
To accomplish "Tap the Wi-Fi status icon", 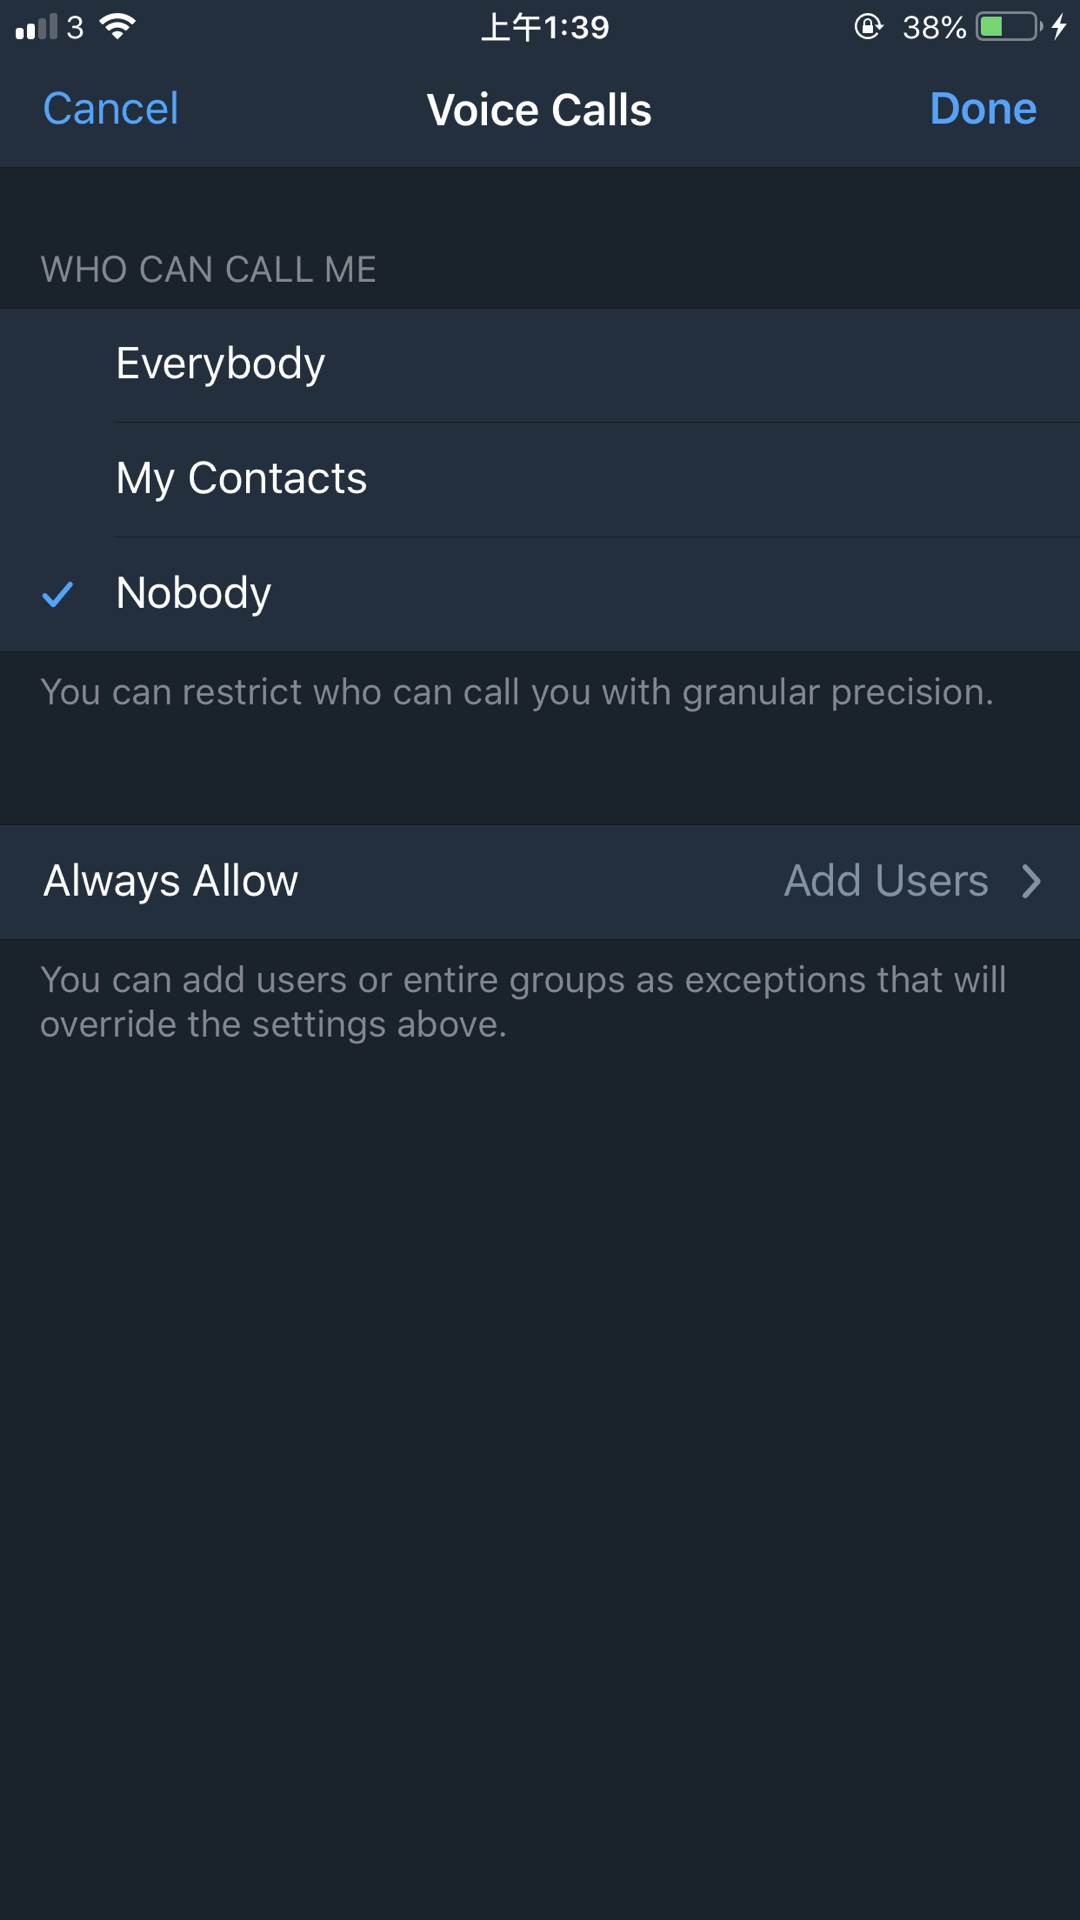I will [x=118, y=27].
